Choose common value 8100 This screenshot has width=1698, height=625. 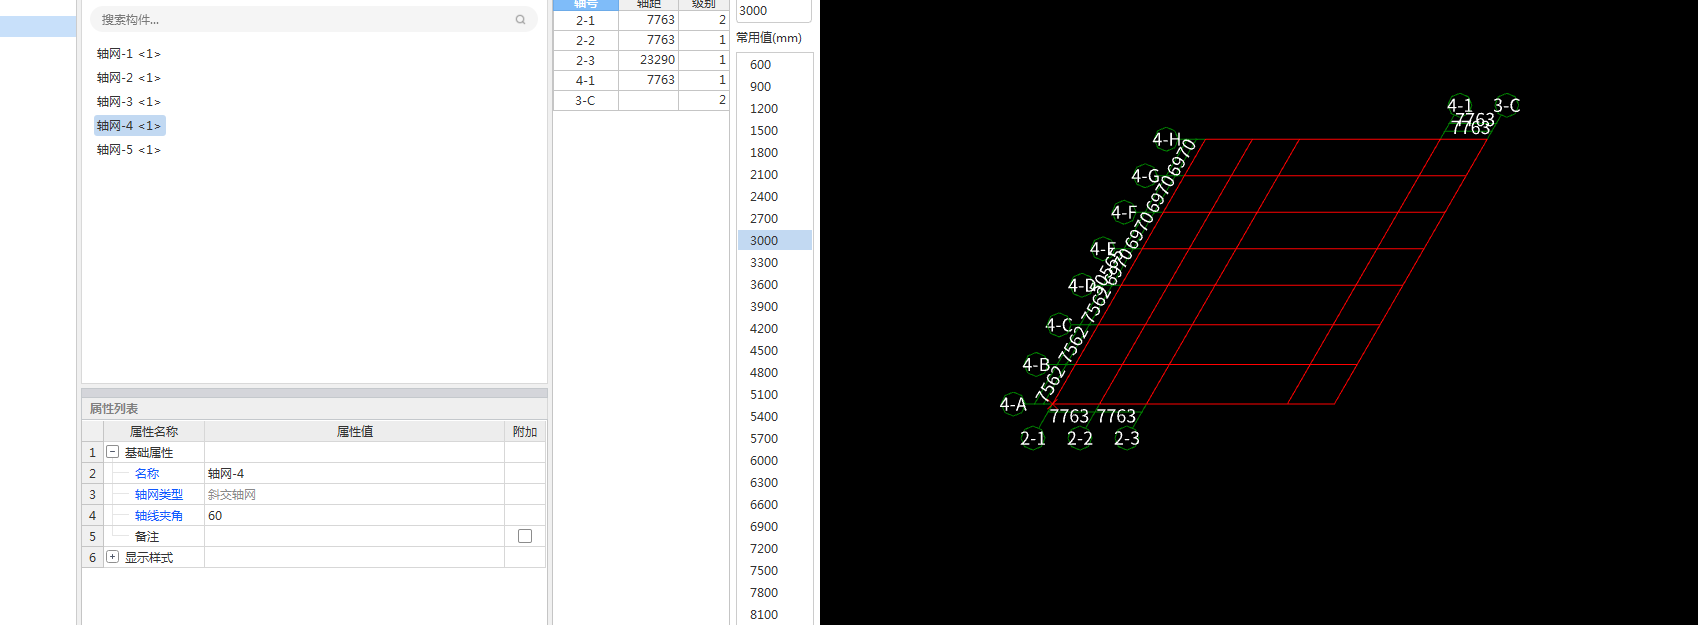click(774, 615)
